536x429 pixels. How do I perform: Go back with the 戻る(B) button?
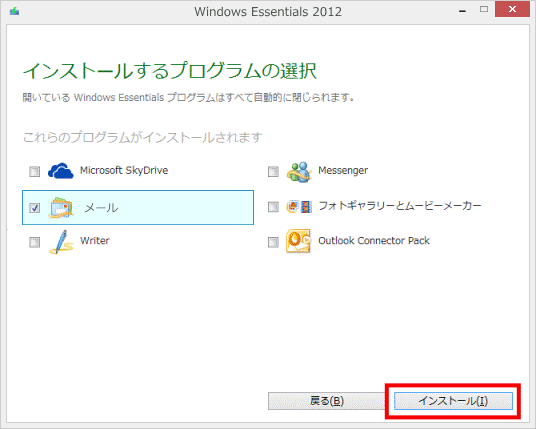coord(326,401)
